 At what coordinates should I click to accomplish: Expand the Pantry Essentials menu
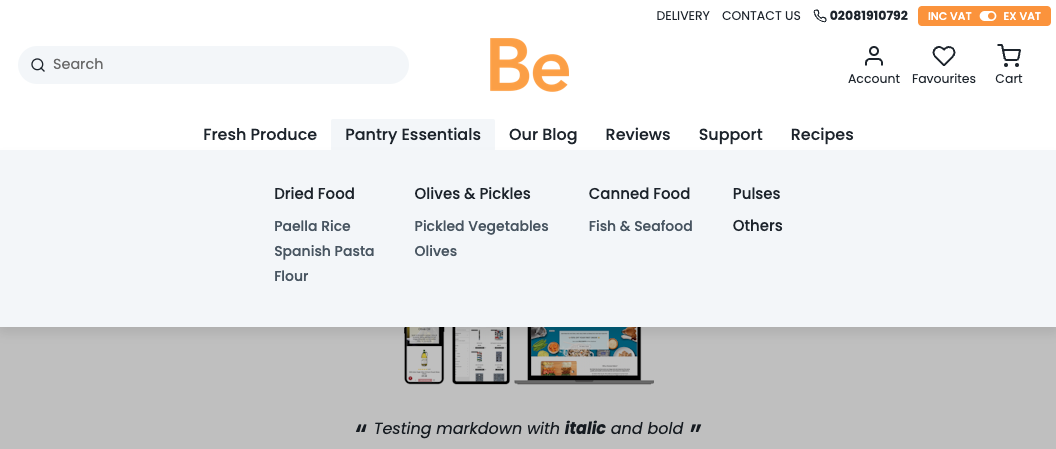(412, 135)
